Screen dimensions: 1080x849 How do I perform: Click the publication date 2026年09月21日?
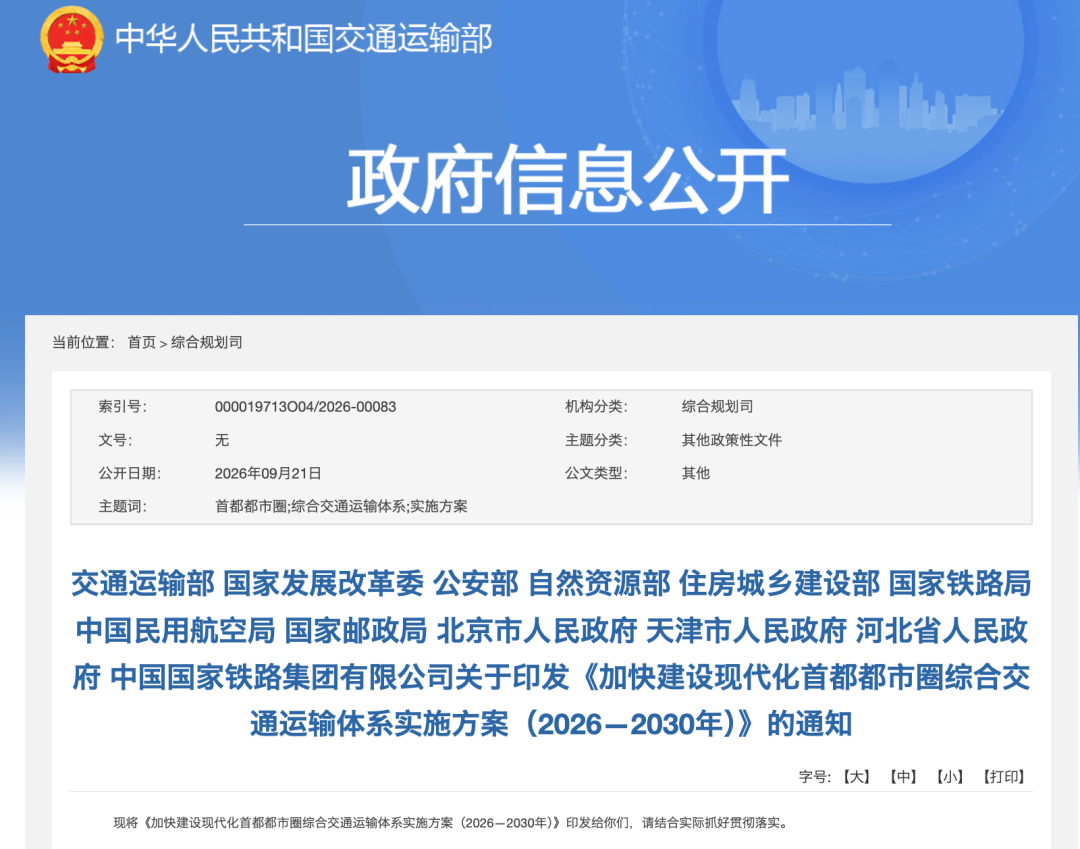[268, 474]
